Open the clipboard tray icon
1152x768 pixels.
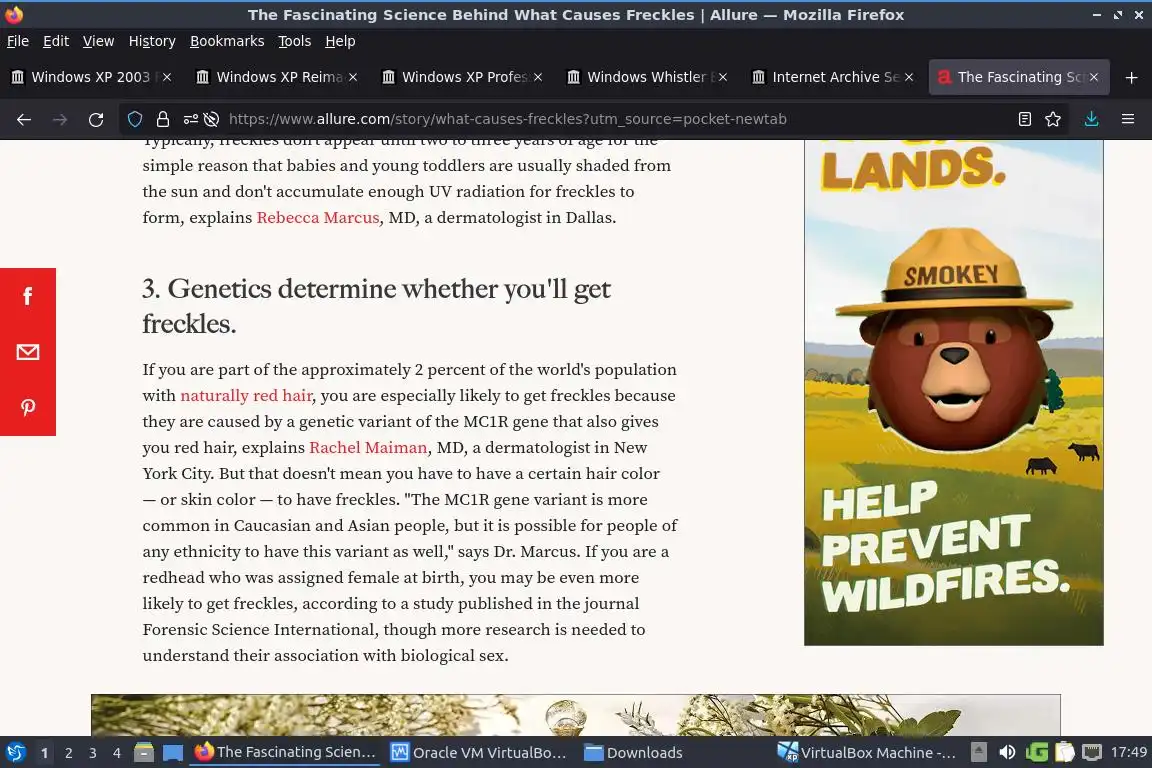pos(1065,753)
